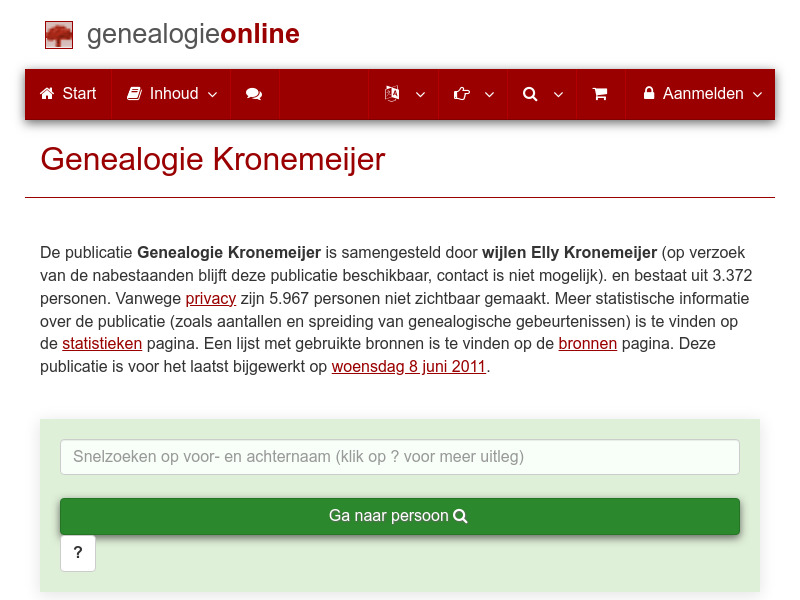Open the chevron next to the search icon
Image resolution: width=800 pixels, height=600 pixels.
(558, 95)
